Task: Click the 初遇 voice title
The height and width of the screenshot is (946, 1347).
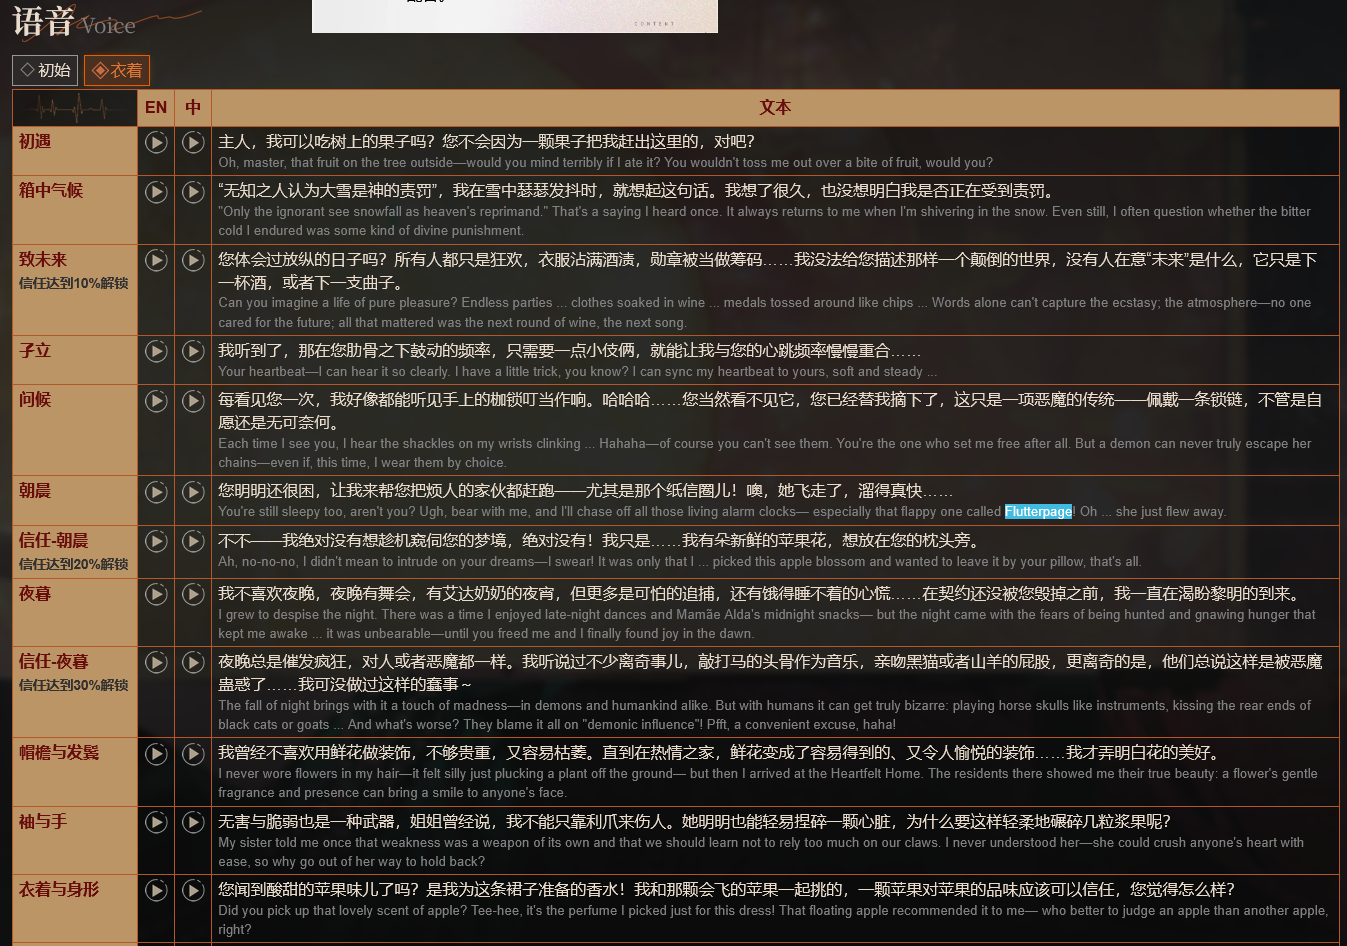Action: [35, 142]
